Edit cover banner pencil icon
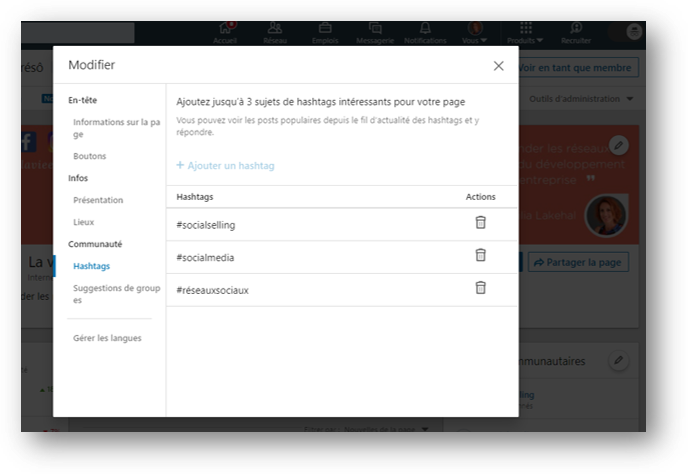Image resolution: width=688 pixels, height=474 pixels. [x=619, y=145]
